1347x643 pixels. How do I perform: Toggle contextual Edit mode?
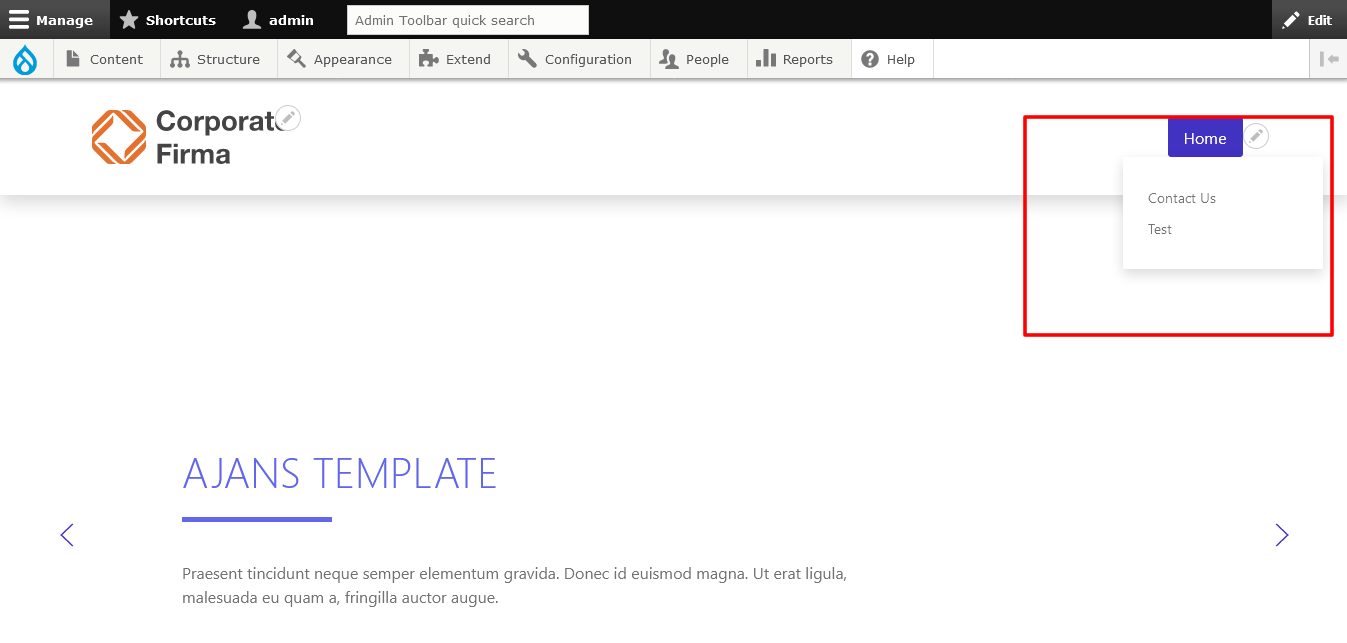pos(1308,19)
